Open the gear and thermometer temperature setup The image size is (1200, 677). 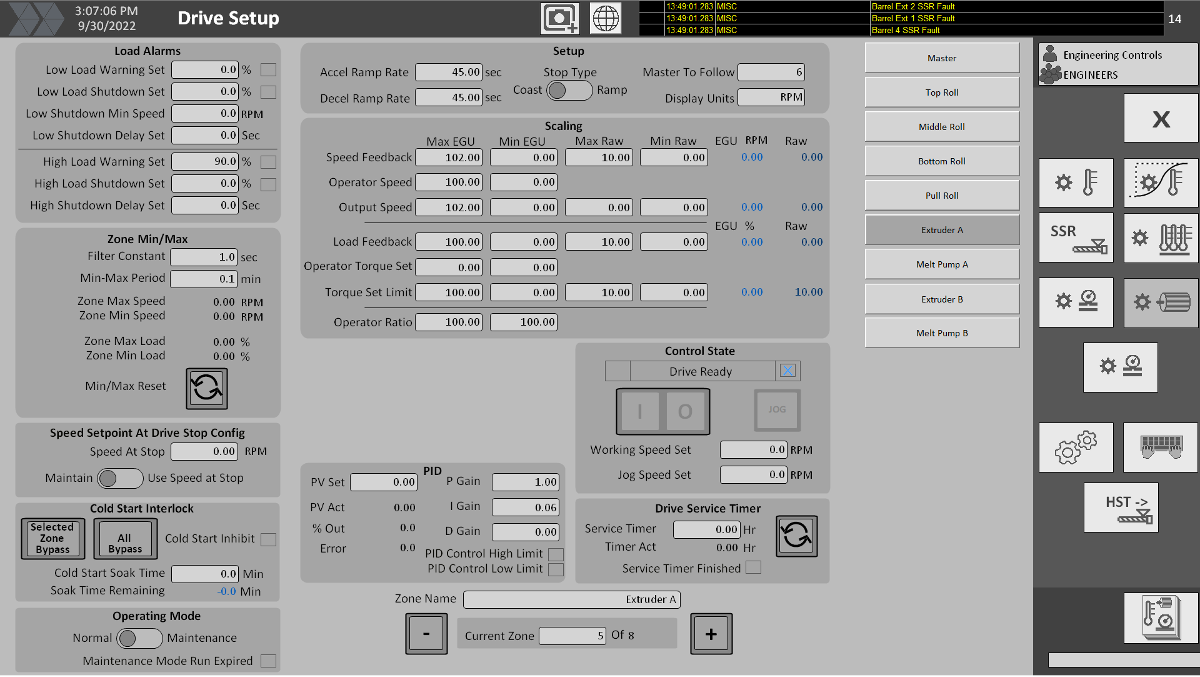pos(1076,183)
